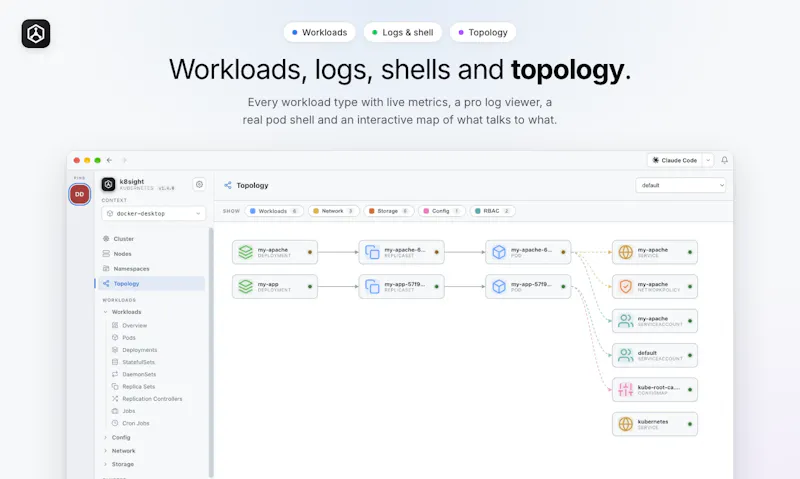Toggle the RBAC filter chip
This screenshot has width=800, height=479.
tap(492, 211)
